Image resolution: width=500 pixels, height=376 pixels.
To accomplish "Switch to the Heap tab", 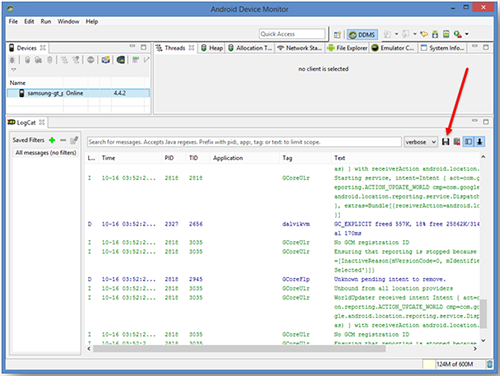I will click(x=212, y=48).
